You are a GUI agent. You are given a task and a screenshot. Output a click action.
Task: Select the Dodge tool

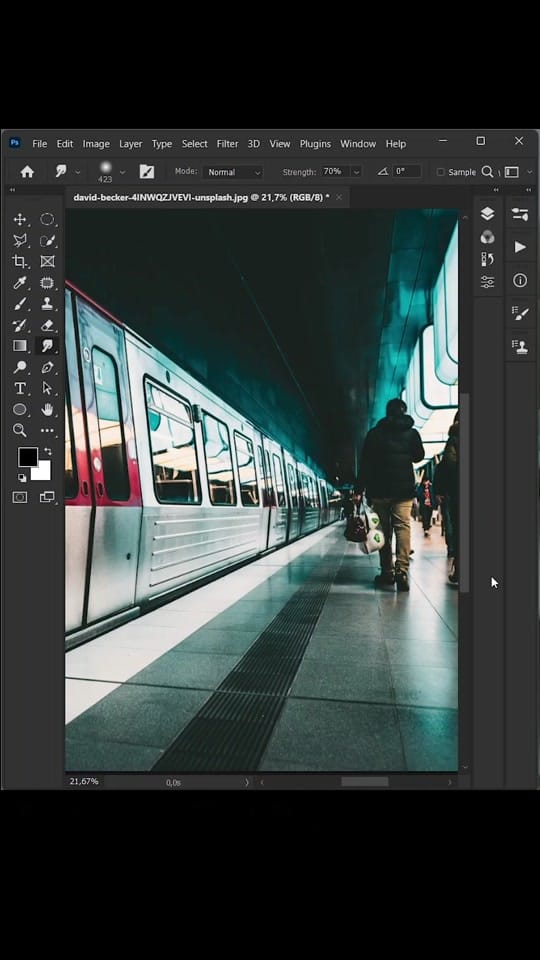[20, 367]
